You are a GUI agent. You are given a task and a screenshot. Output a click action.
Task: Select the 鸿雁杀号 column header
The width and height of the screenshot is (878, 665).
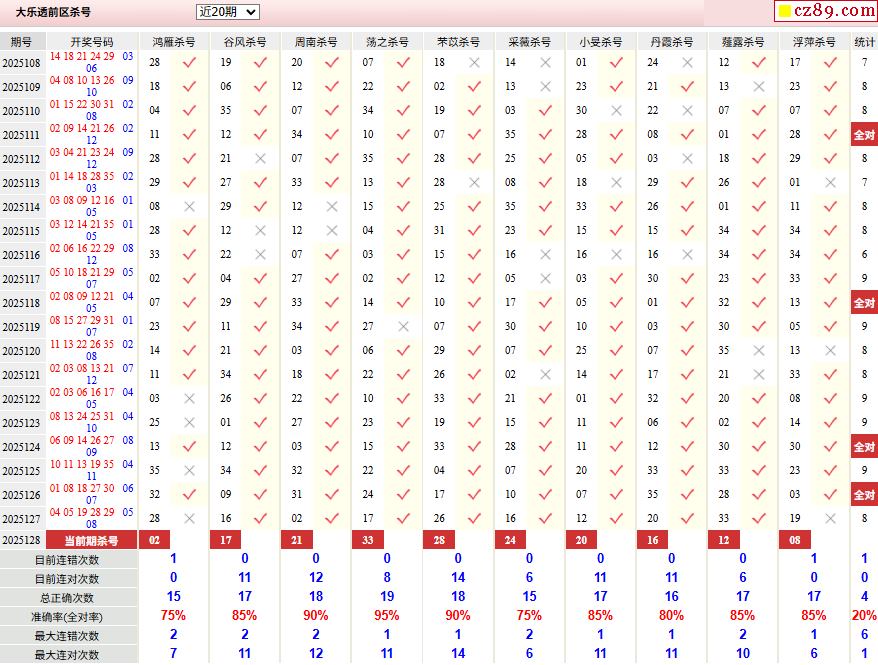click(174, 42)
